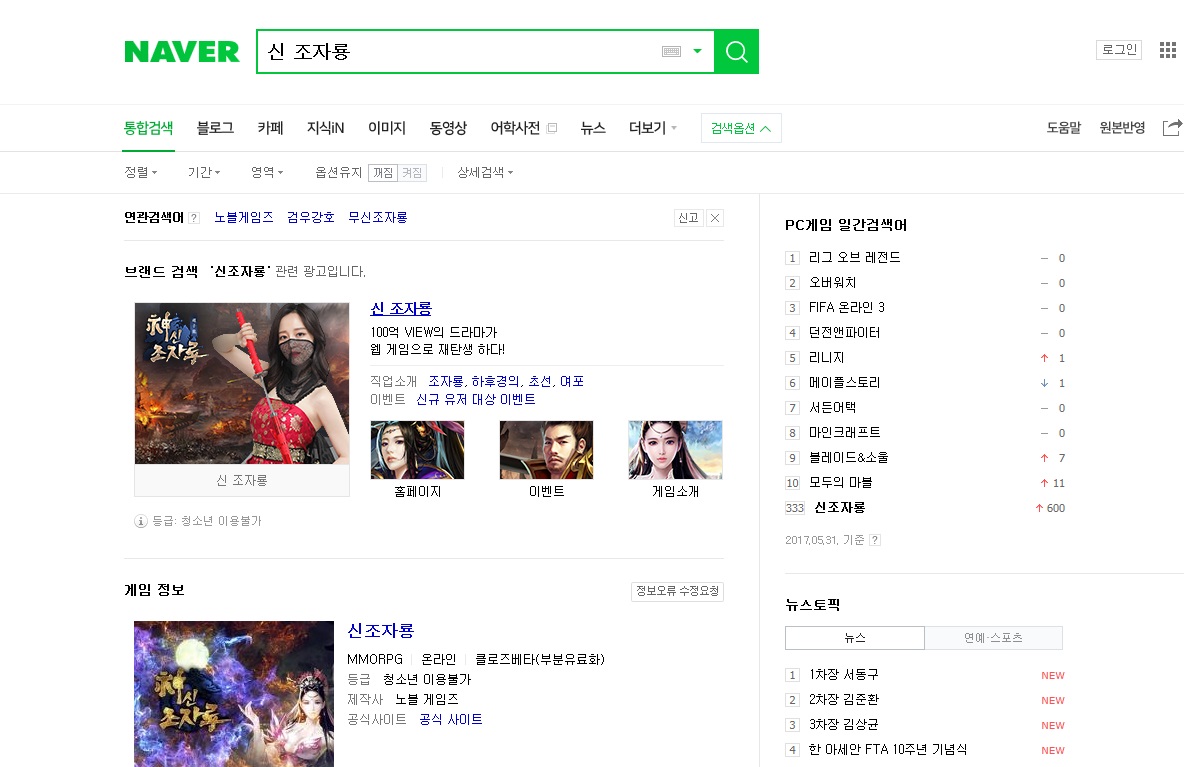The width and height of the screenshot is (1184, 767).
Task: Click the info icon beside 등급: 청소년 이용불가
Action: [140, 521]
